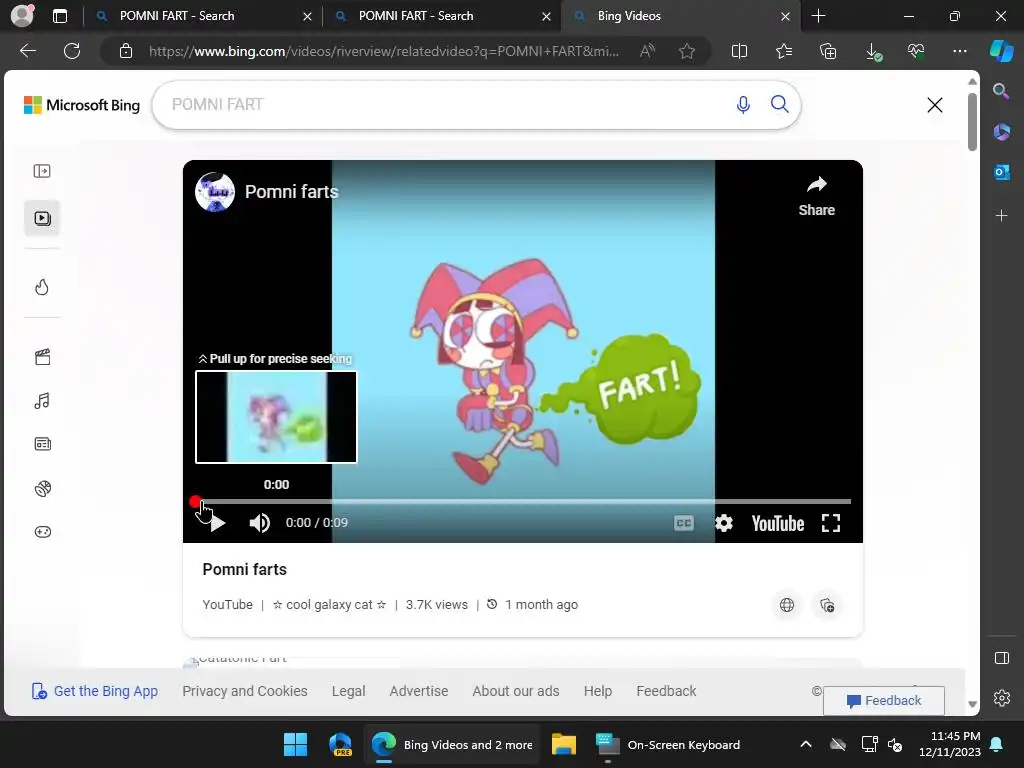Screen dimensions: 1024x768
Task: Open trending flame sidebar icon
Action: (42, 287)
